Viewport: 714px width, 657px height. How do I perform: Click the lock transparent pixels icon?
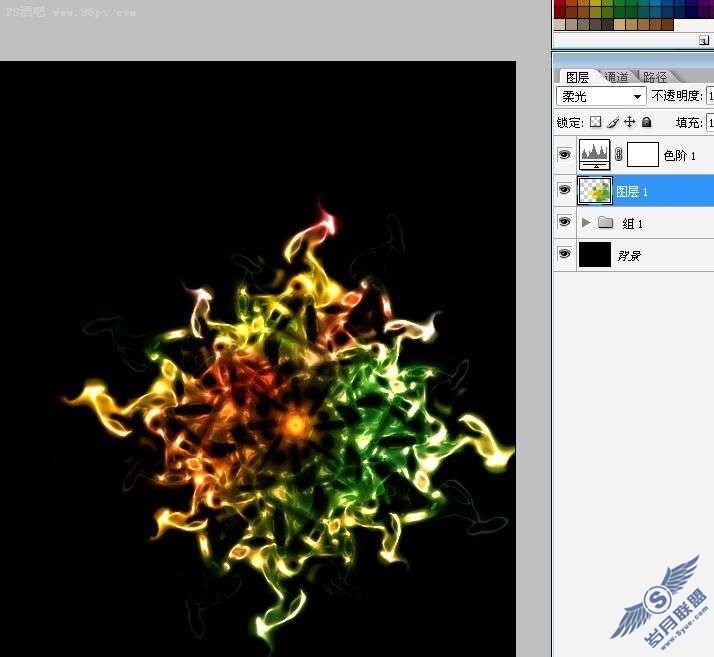pos(596,122)
